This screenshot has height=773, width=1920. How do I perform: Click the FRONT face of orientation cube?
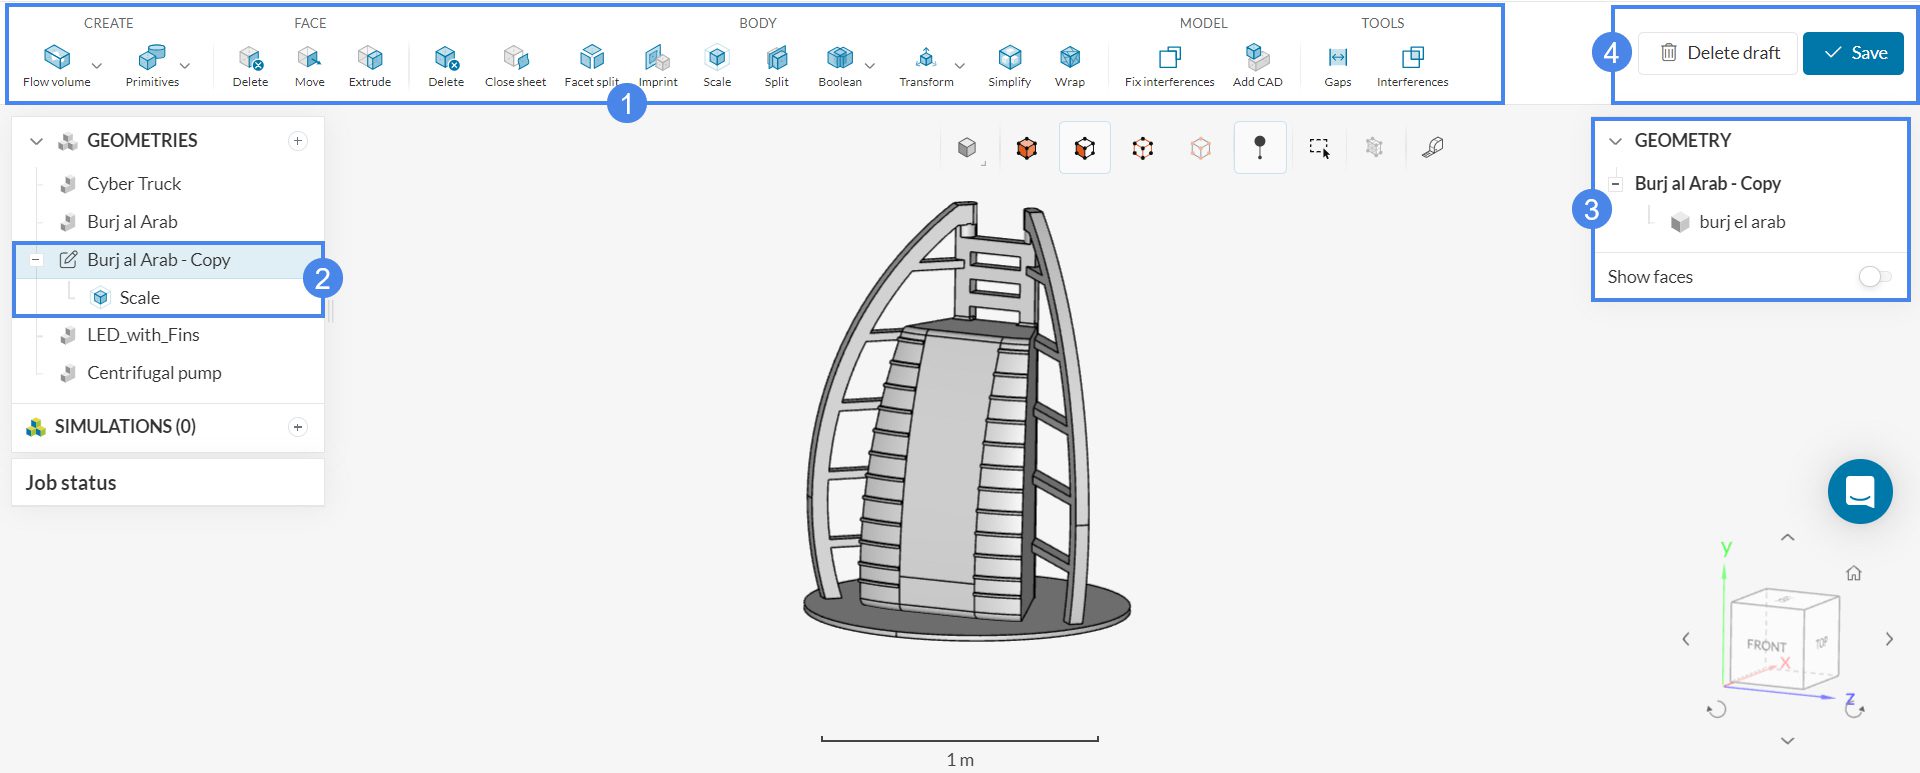pyautogui.click(x=1766, y=646)
